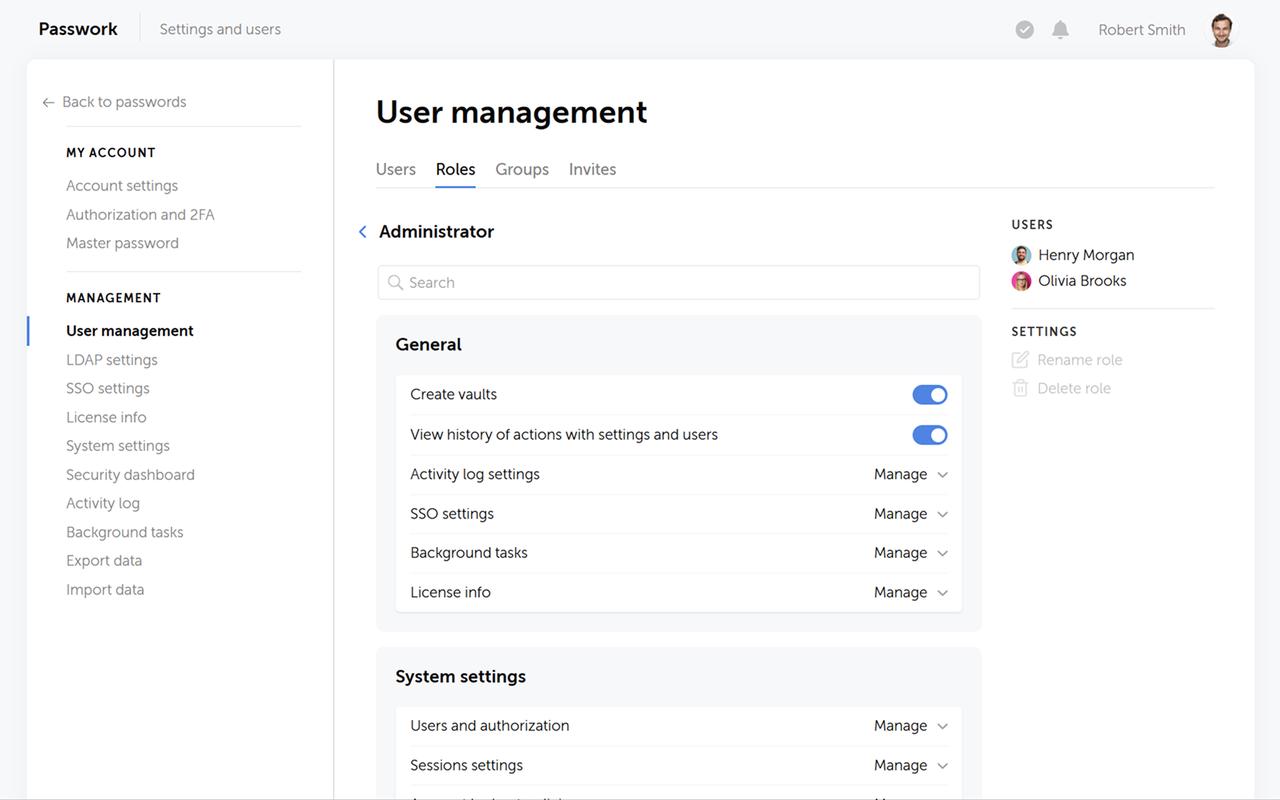This screenshot has height=800, width=1280.
Task: Open License info Manage dropdown
Action: click(910, 592)
